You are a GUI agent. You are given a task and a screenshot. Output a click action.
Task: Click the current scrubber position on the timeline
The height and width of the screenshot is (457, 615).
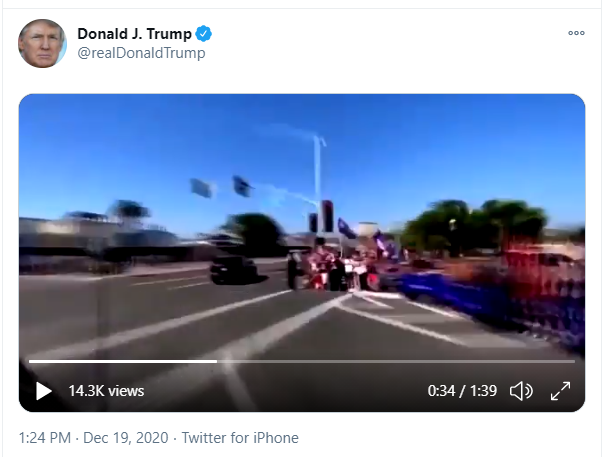pos(217,361)
